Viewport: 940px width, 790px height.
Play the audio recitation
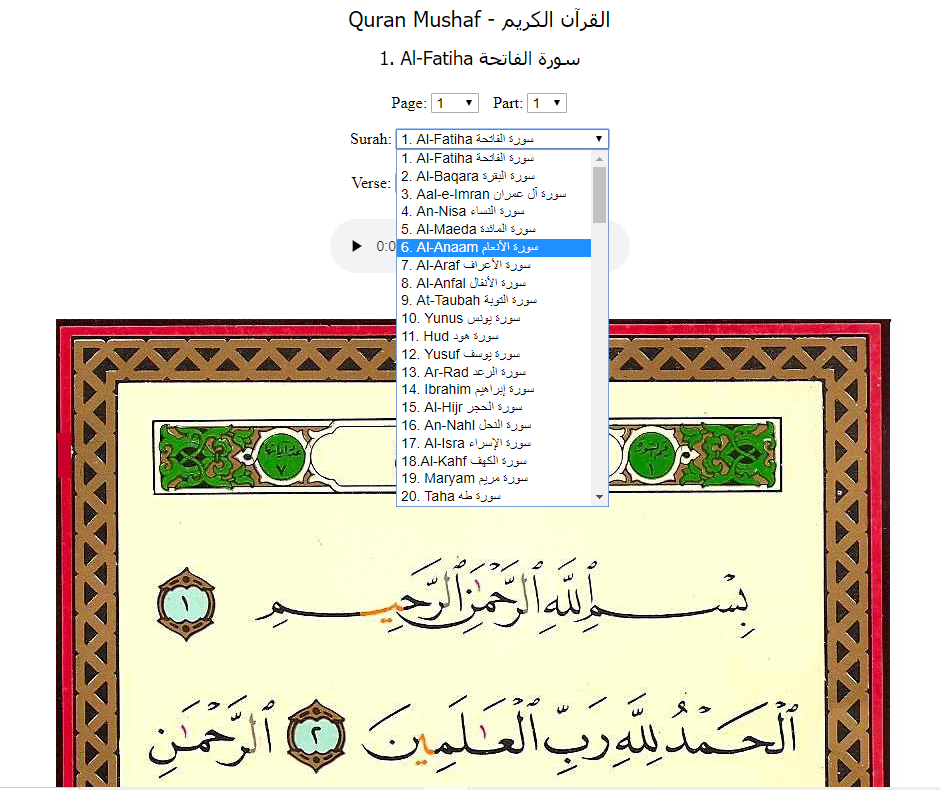357,246
